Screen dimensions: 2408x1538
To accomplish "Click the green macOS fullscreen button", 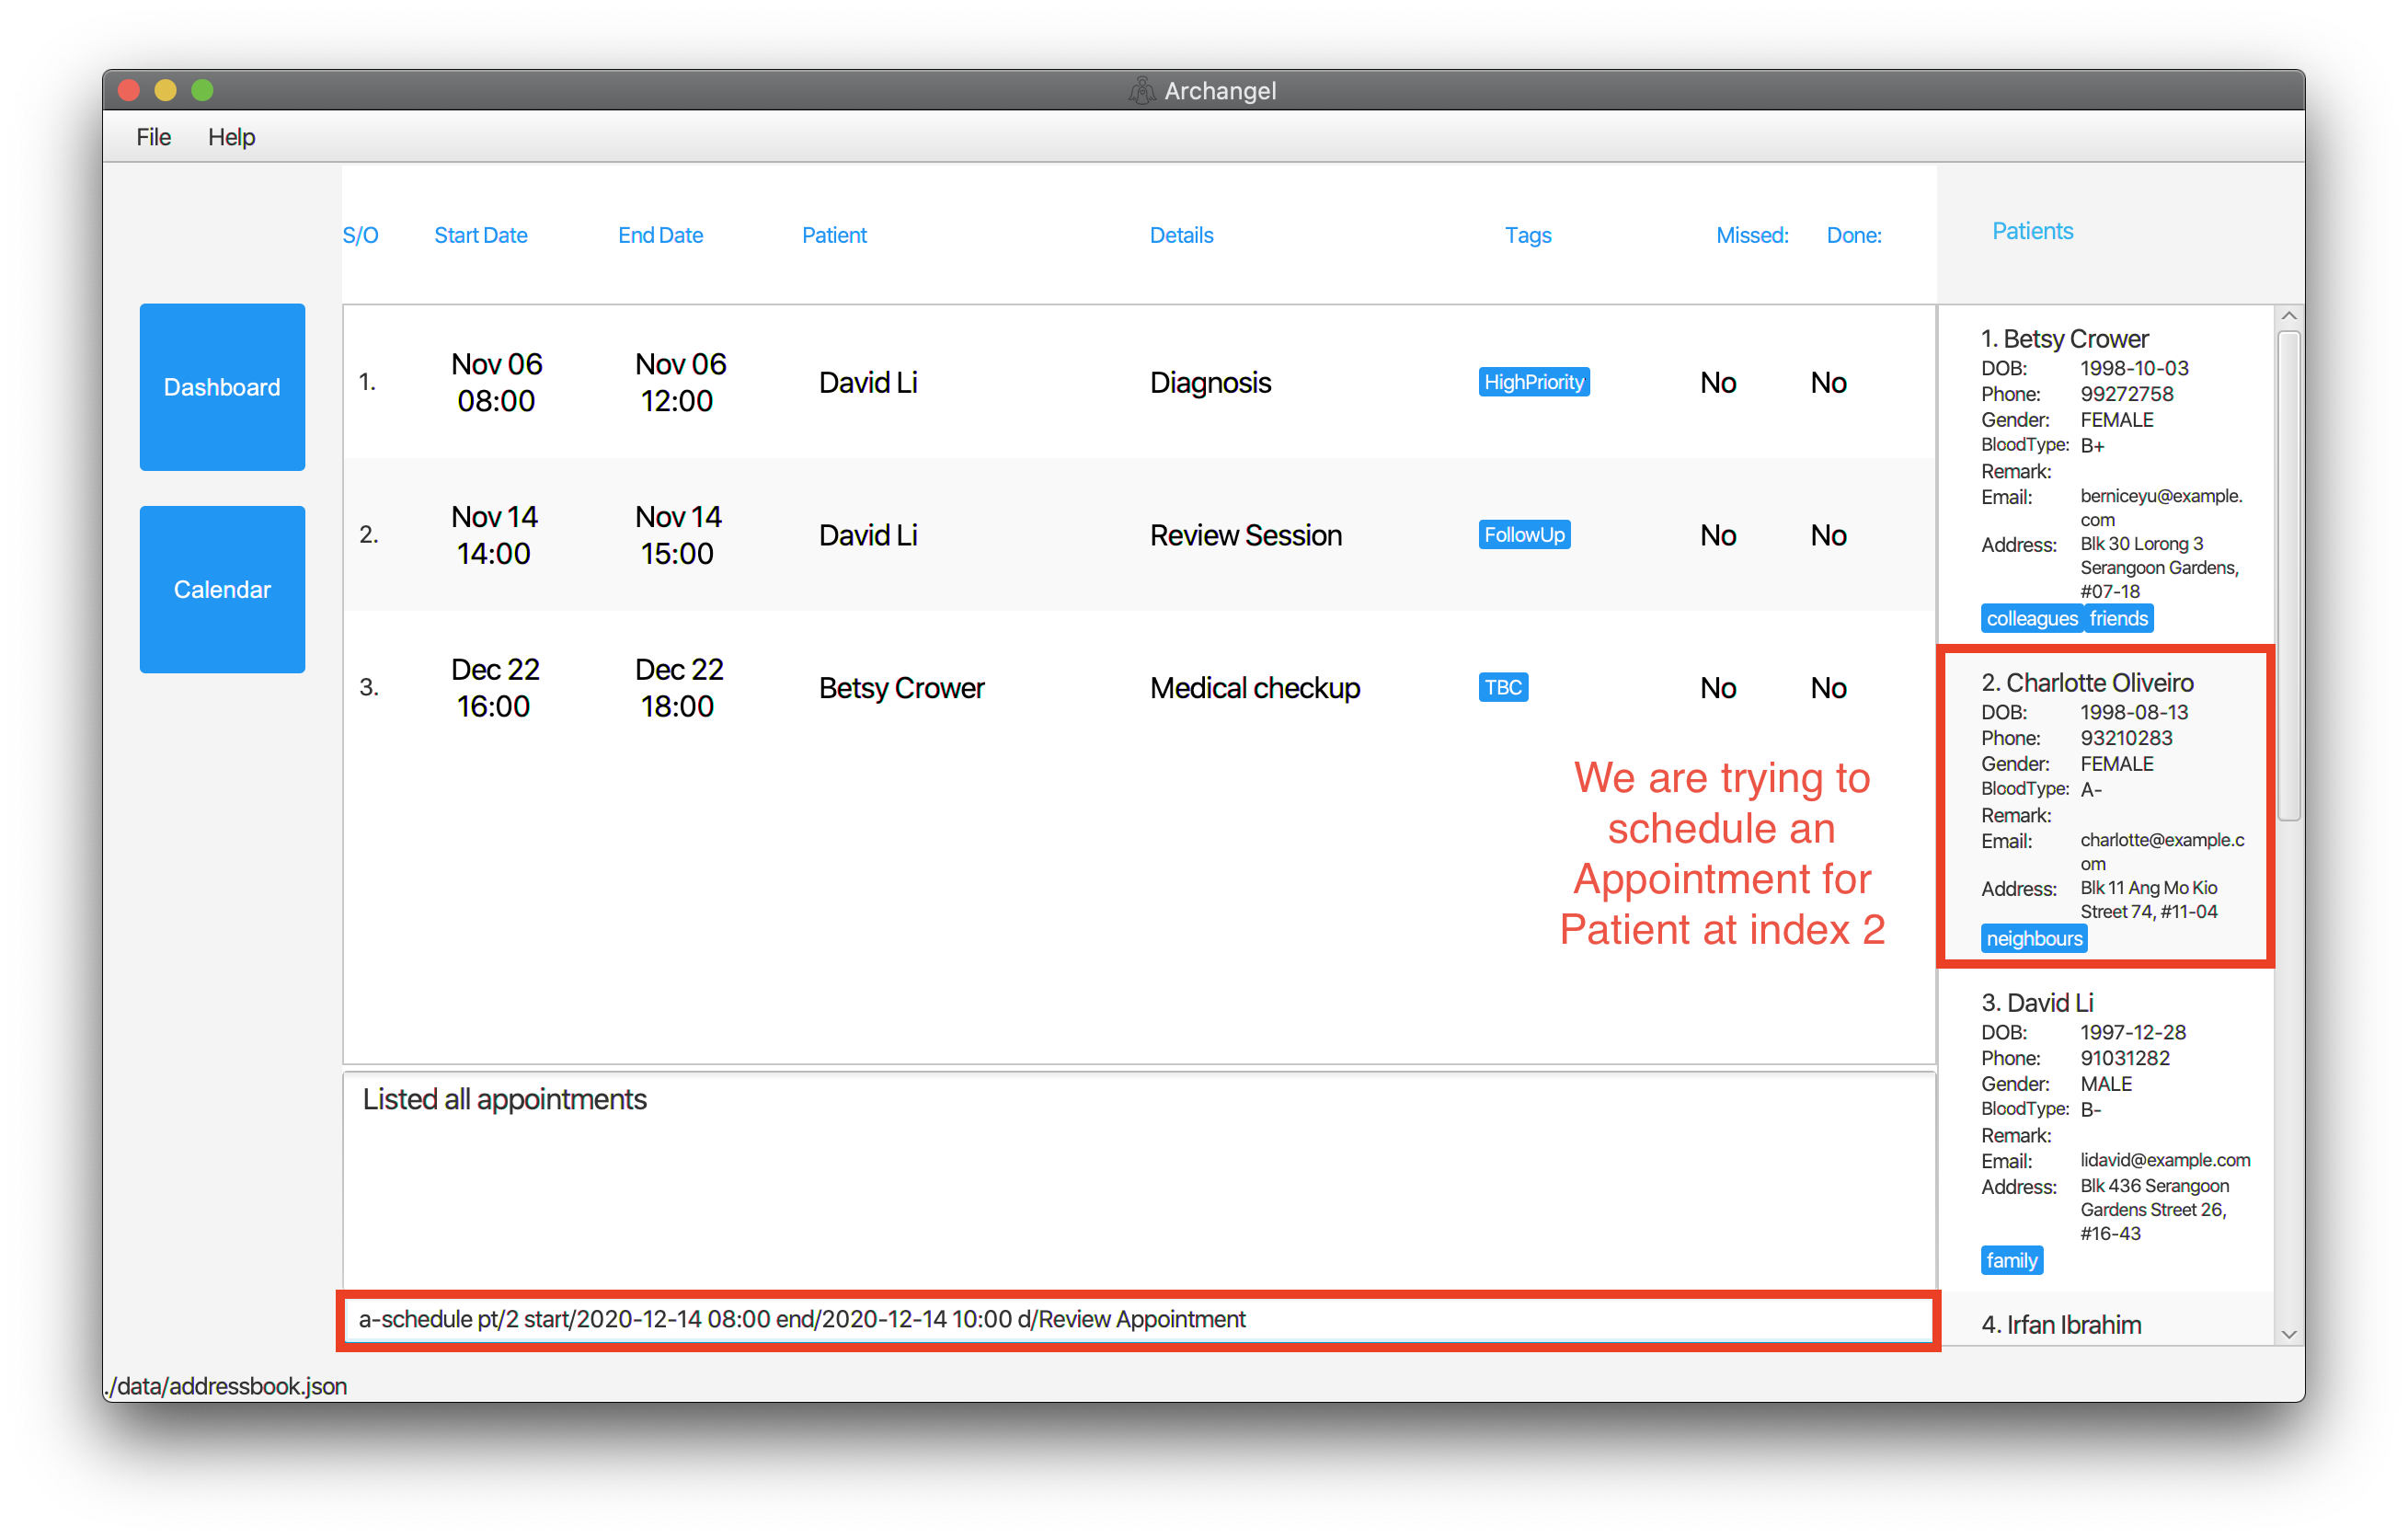I will pyautogui.click(x=202, y=91).
